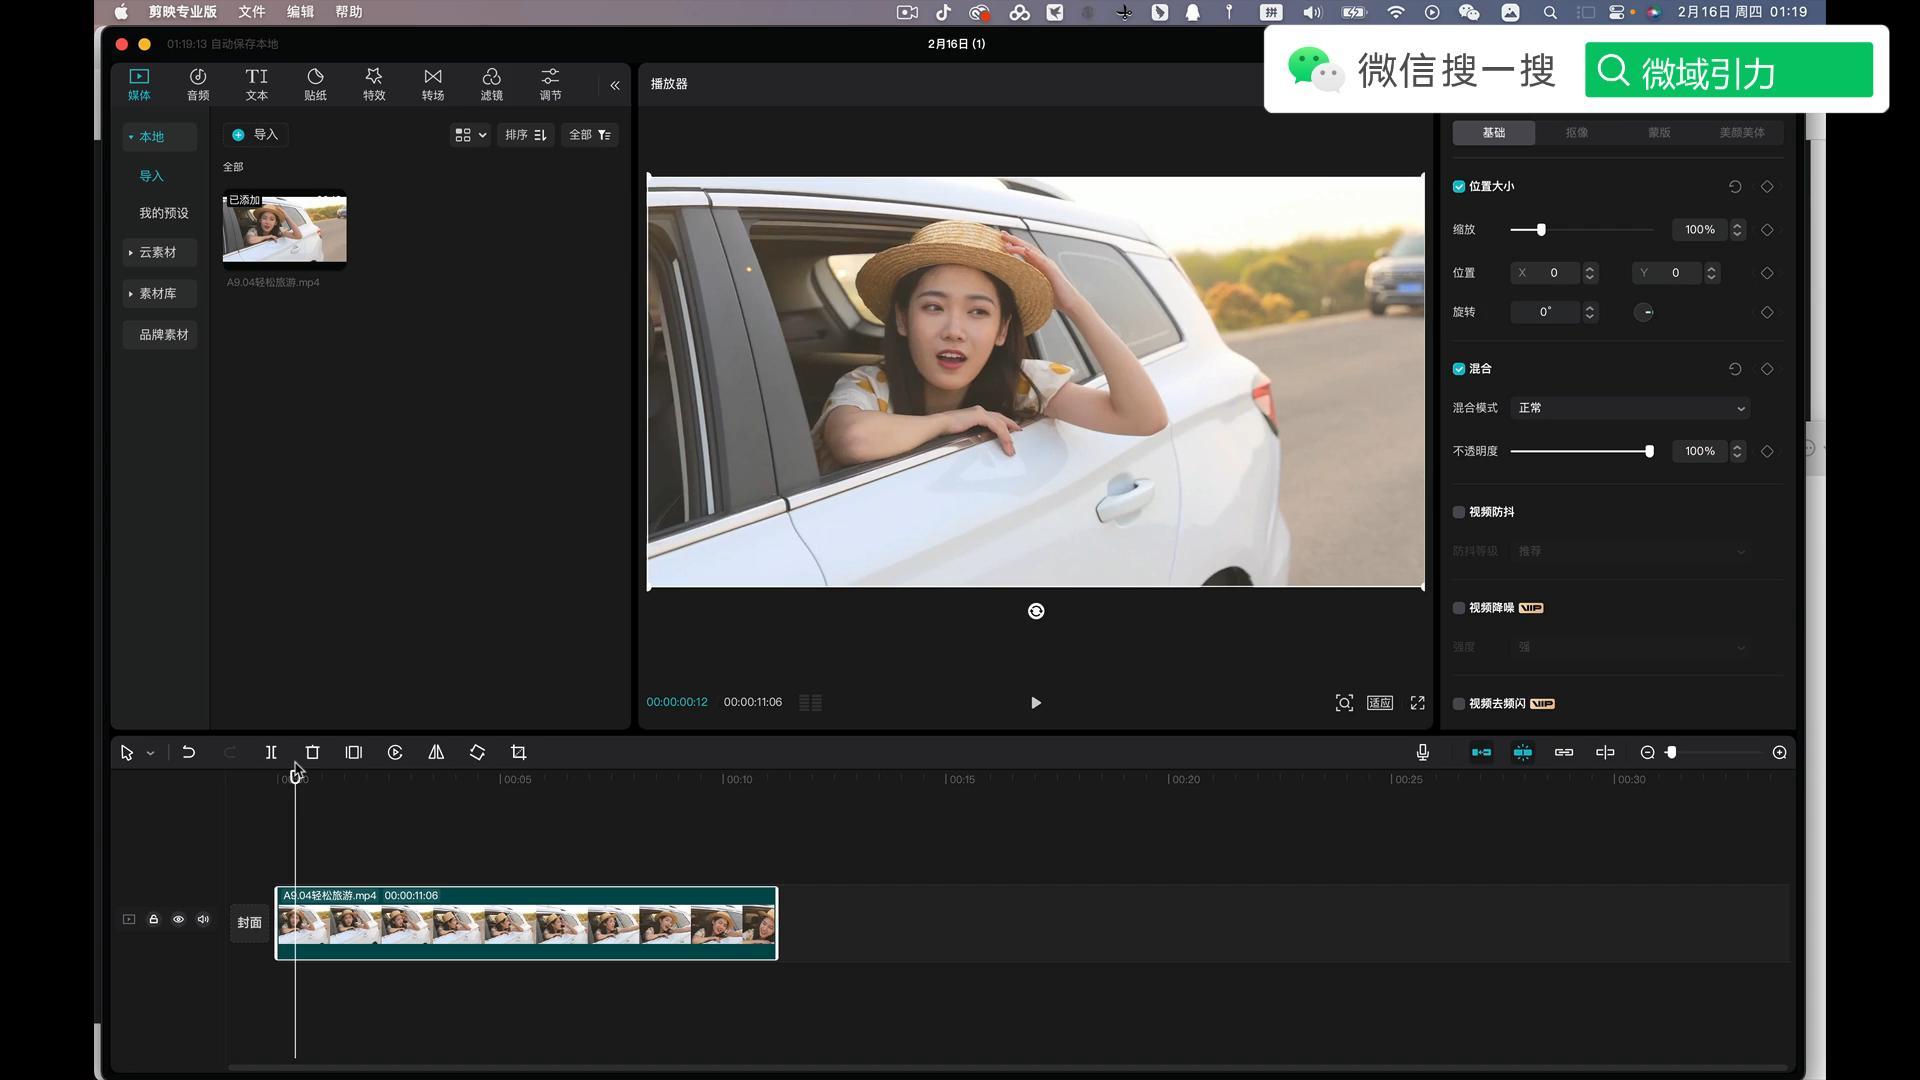Reset the 位置大小 section
The image size is (1920, 1080).
coord(1735,187)
